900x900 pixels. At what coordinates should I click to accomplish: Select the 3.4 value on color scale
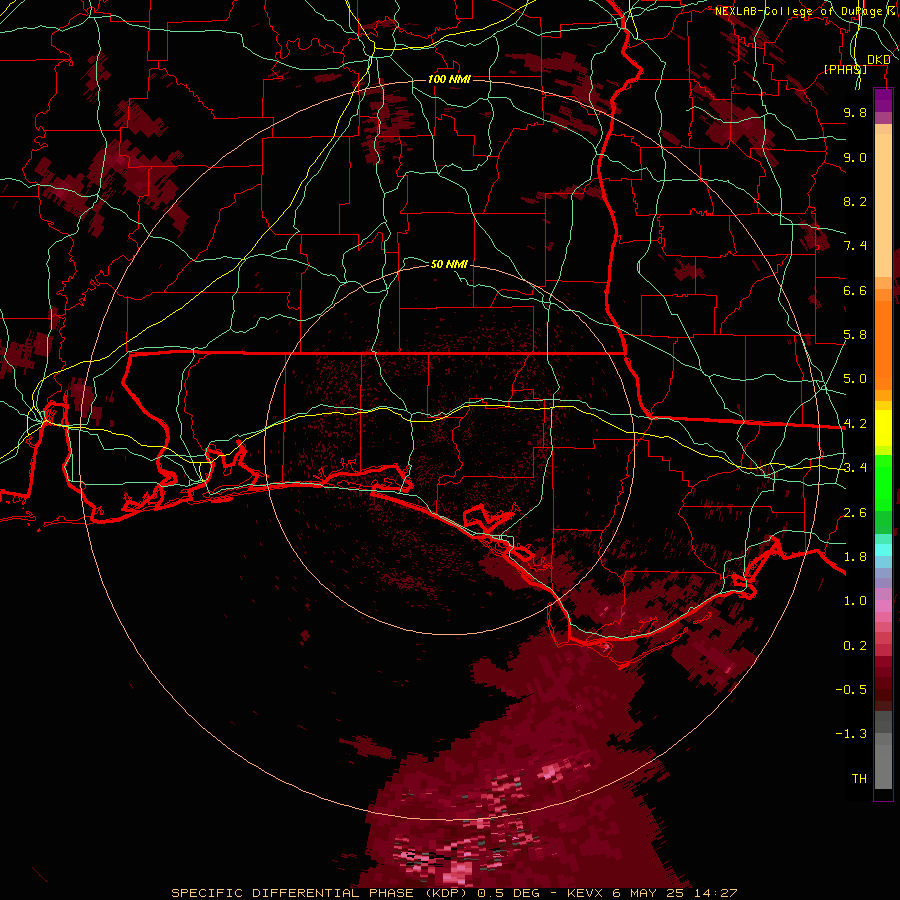[855, 468]
